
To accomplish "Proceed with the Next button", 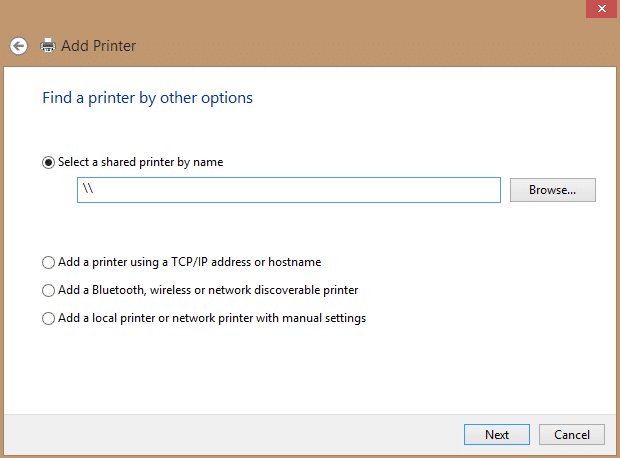I will [x=497, y=435].
